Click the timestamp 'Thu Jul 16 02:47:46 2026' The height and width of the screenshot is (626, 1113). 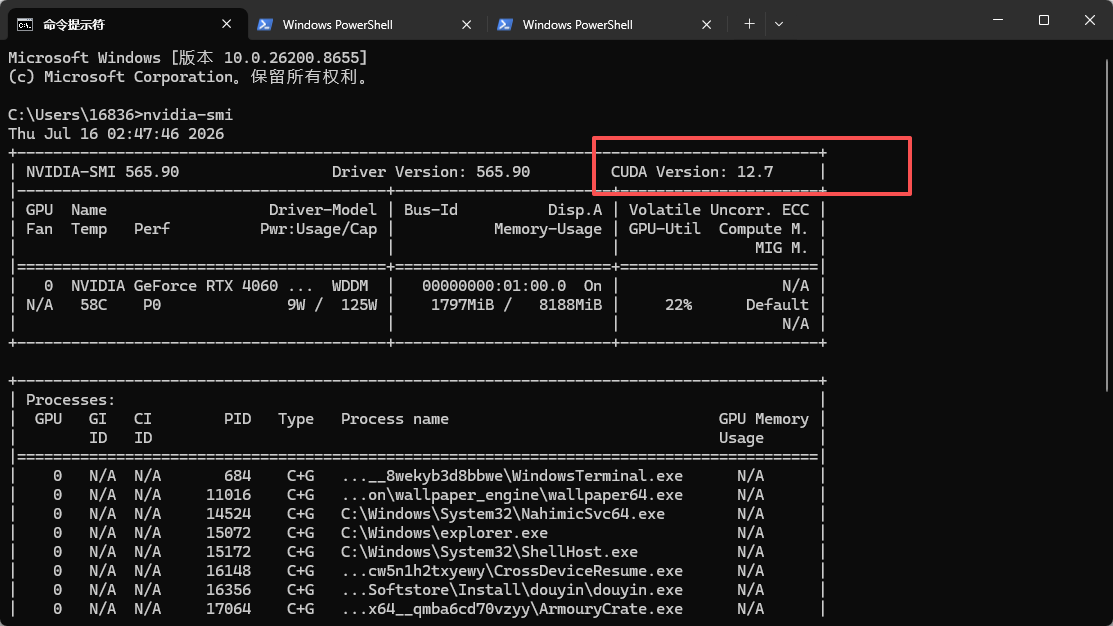(x=116, y=134)
